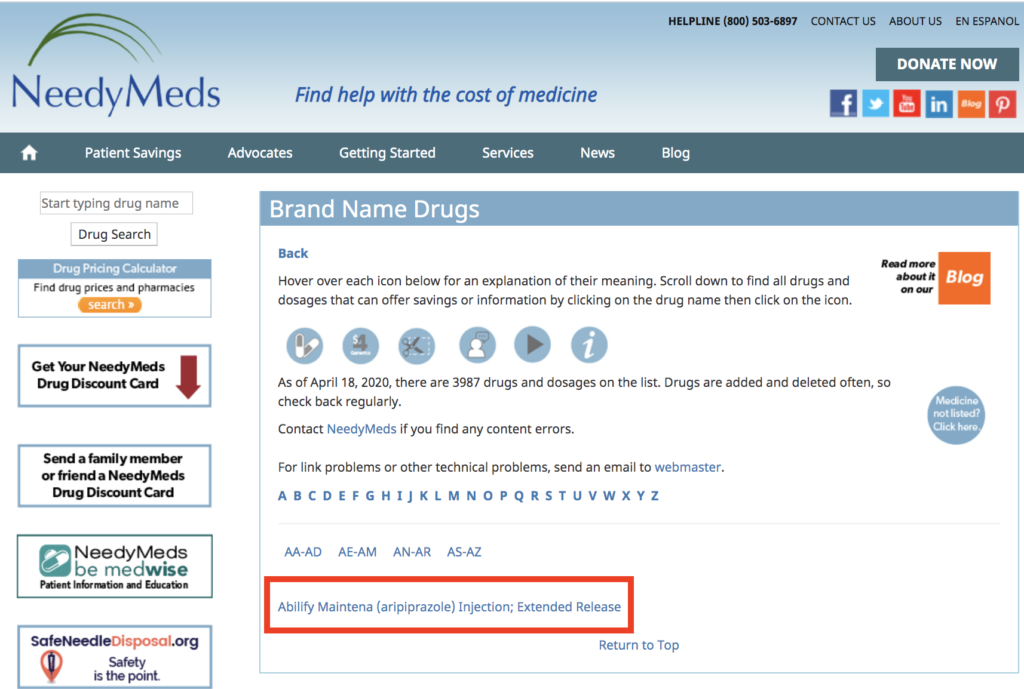Click the home icon in the navigation bar
The image size is (1024, 689).
point(29,152)
